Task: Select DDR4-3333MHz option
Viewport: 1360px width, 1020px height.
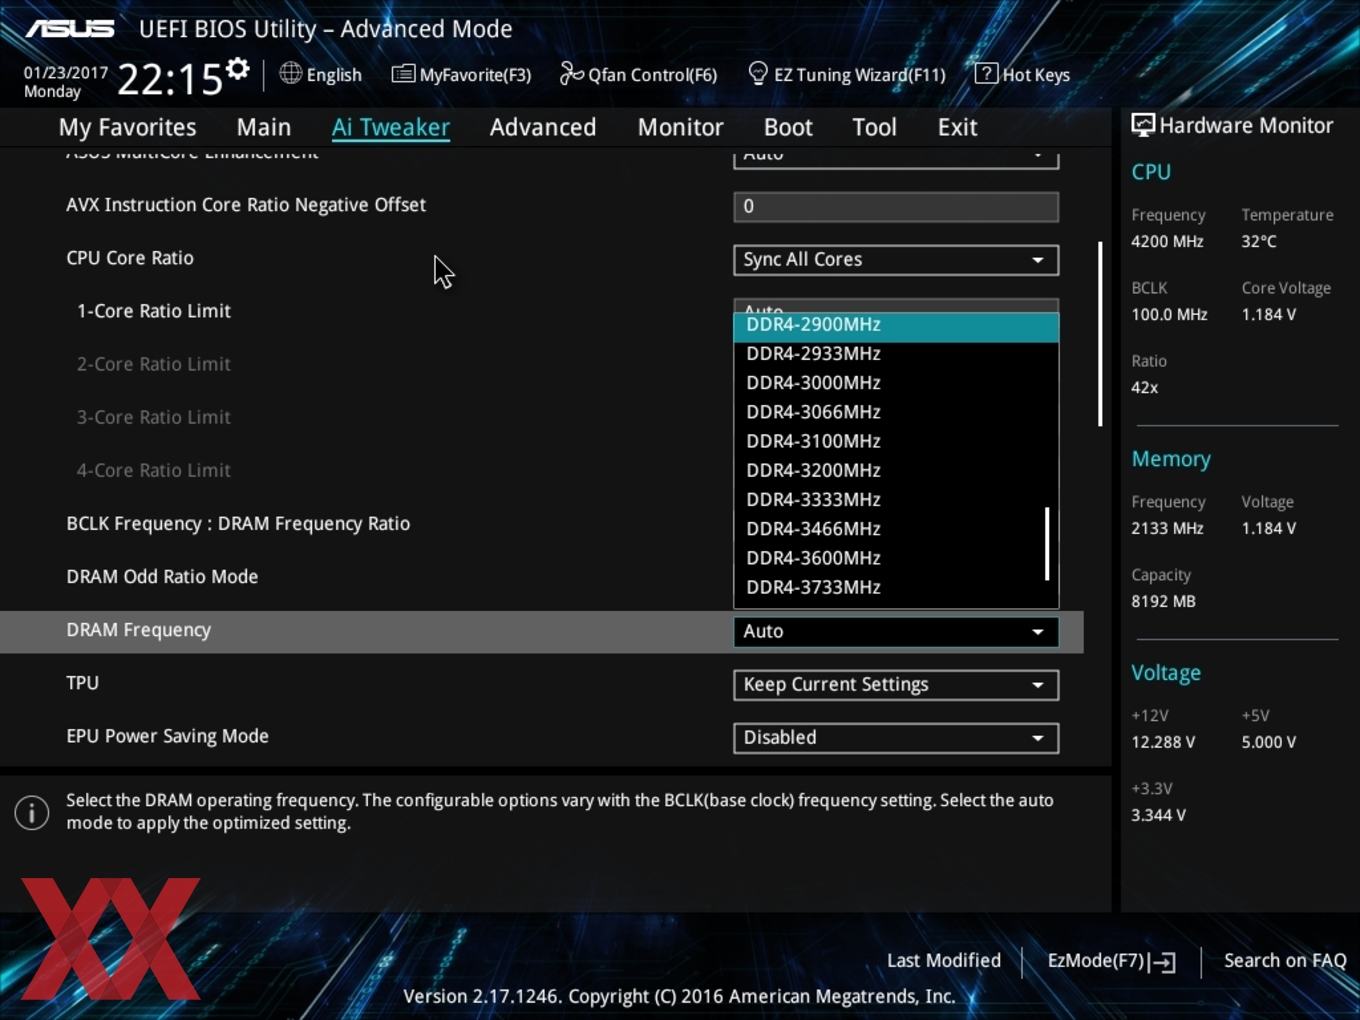Action: point(896,499)
